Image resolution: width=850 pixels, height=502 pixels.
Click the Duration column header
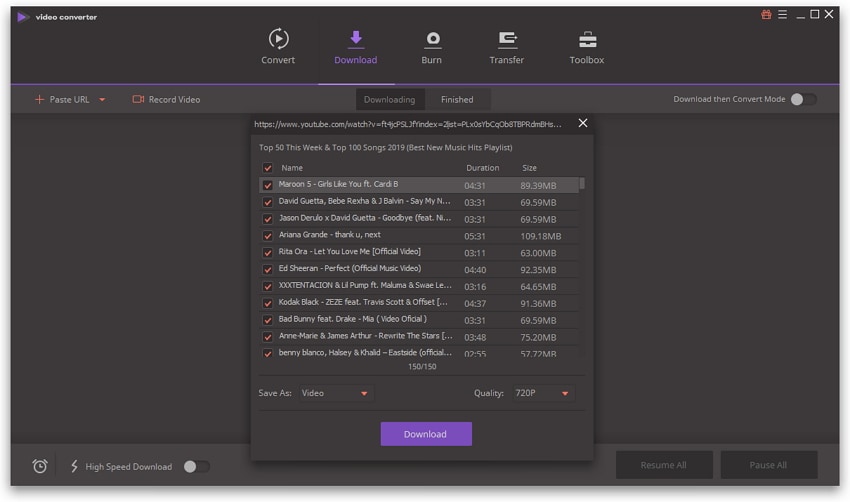(482, 168)
